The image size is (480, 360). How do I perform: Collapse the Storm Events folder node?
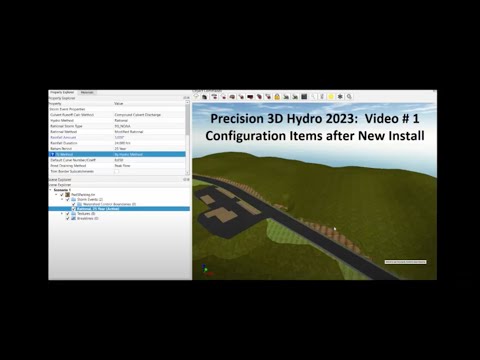coord(62,199)
